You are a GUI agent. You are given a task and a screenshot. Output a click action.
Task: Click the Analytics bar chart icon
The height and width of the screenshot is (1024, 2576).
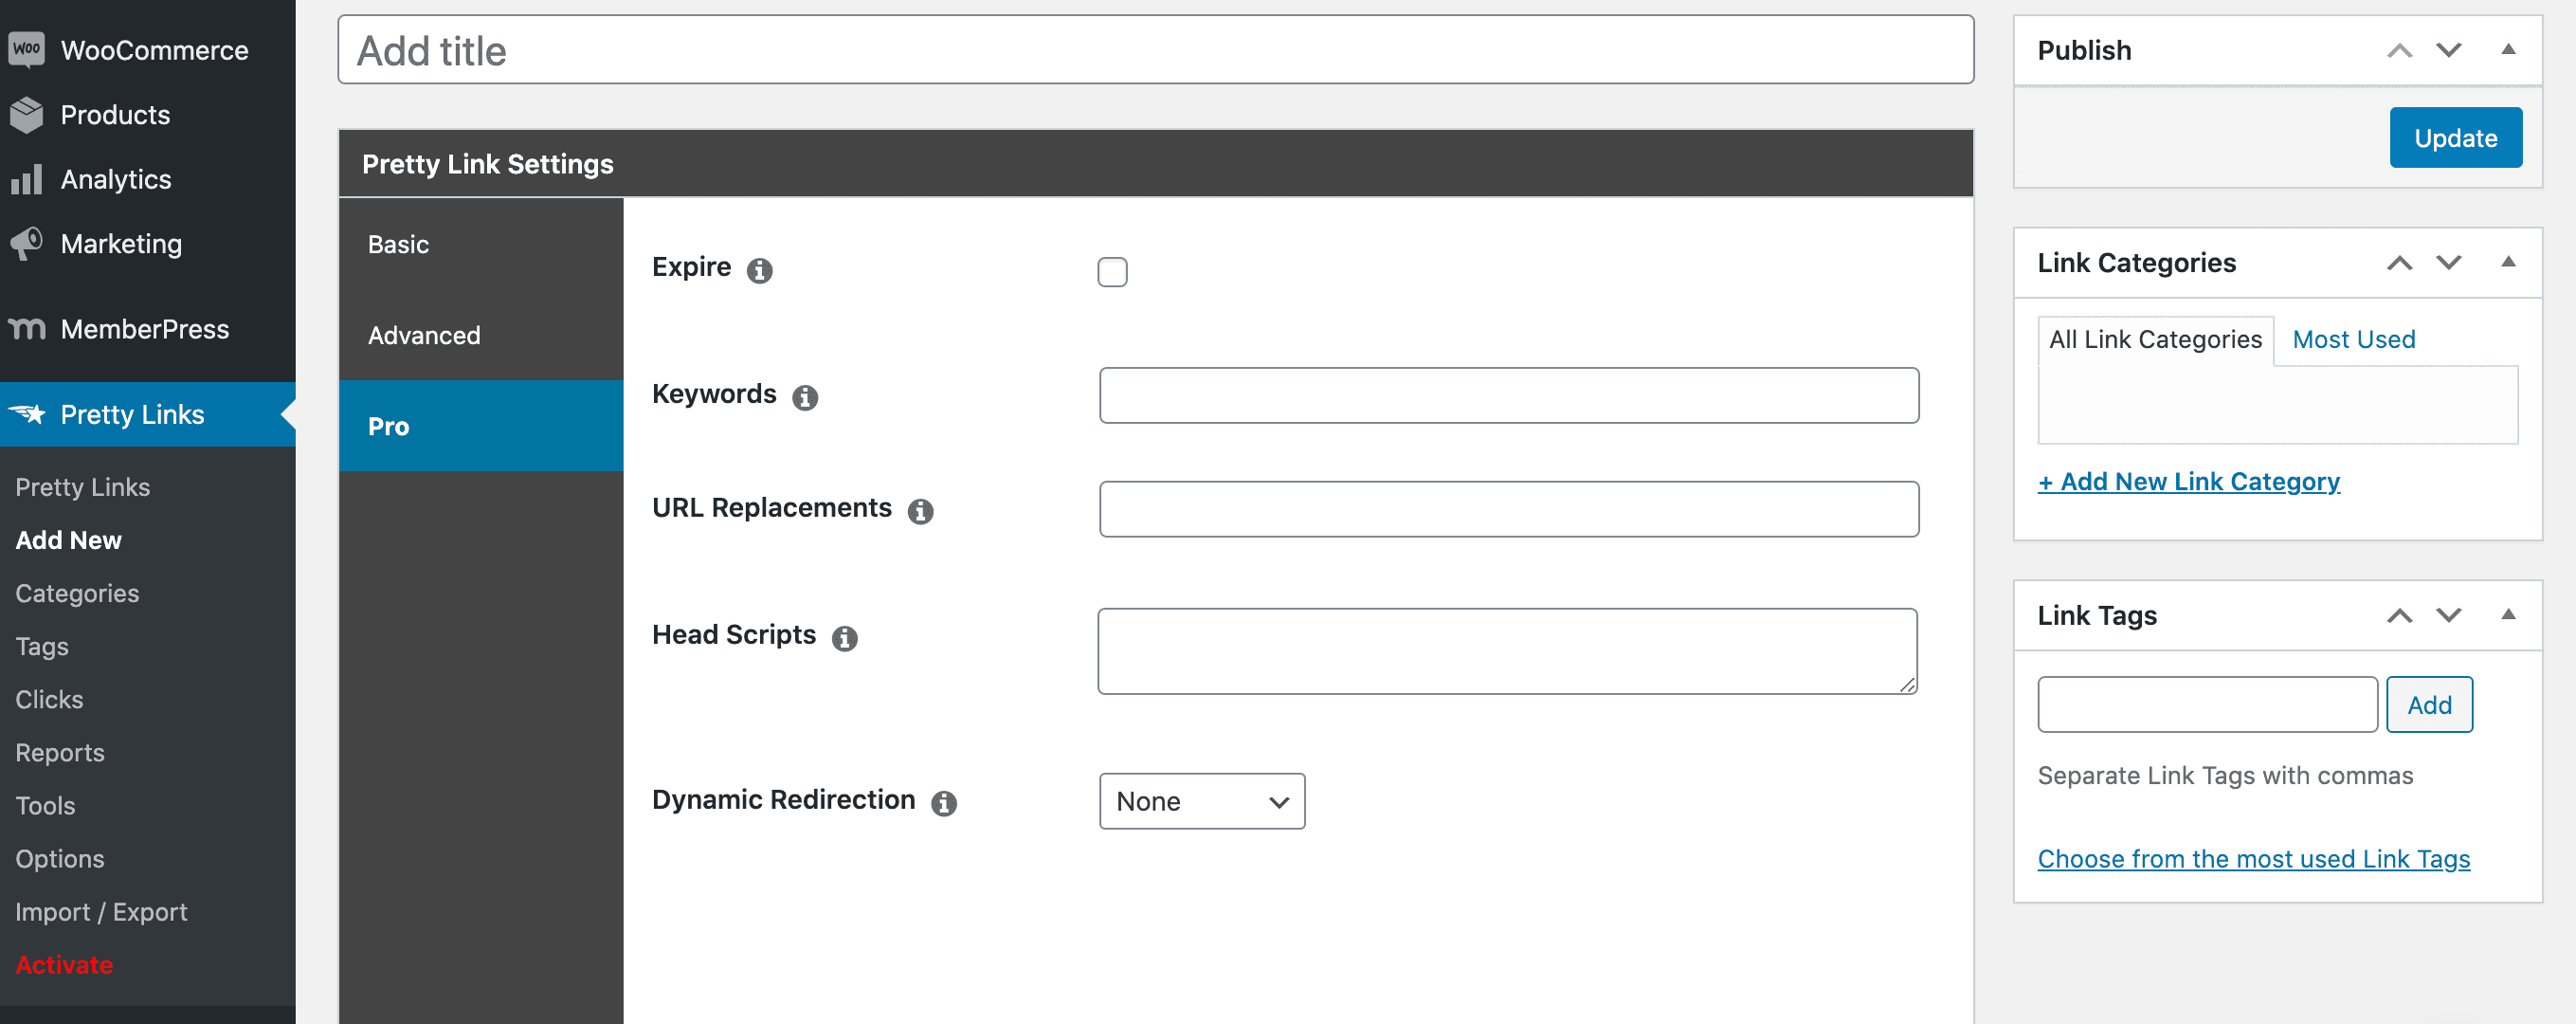(x=27, y=179)
